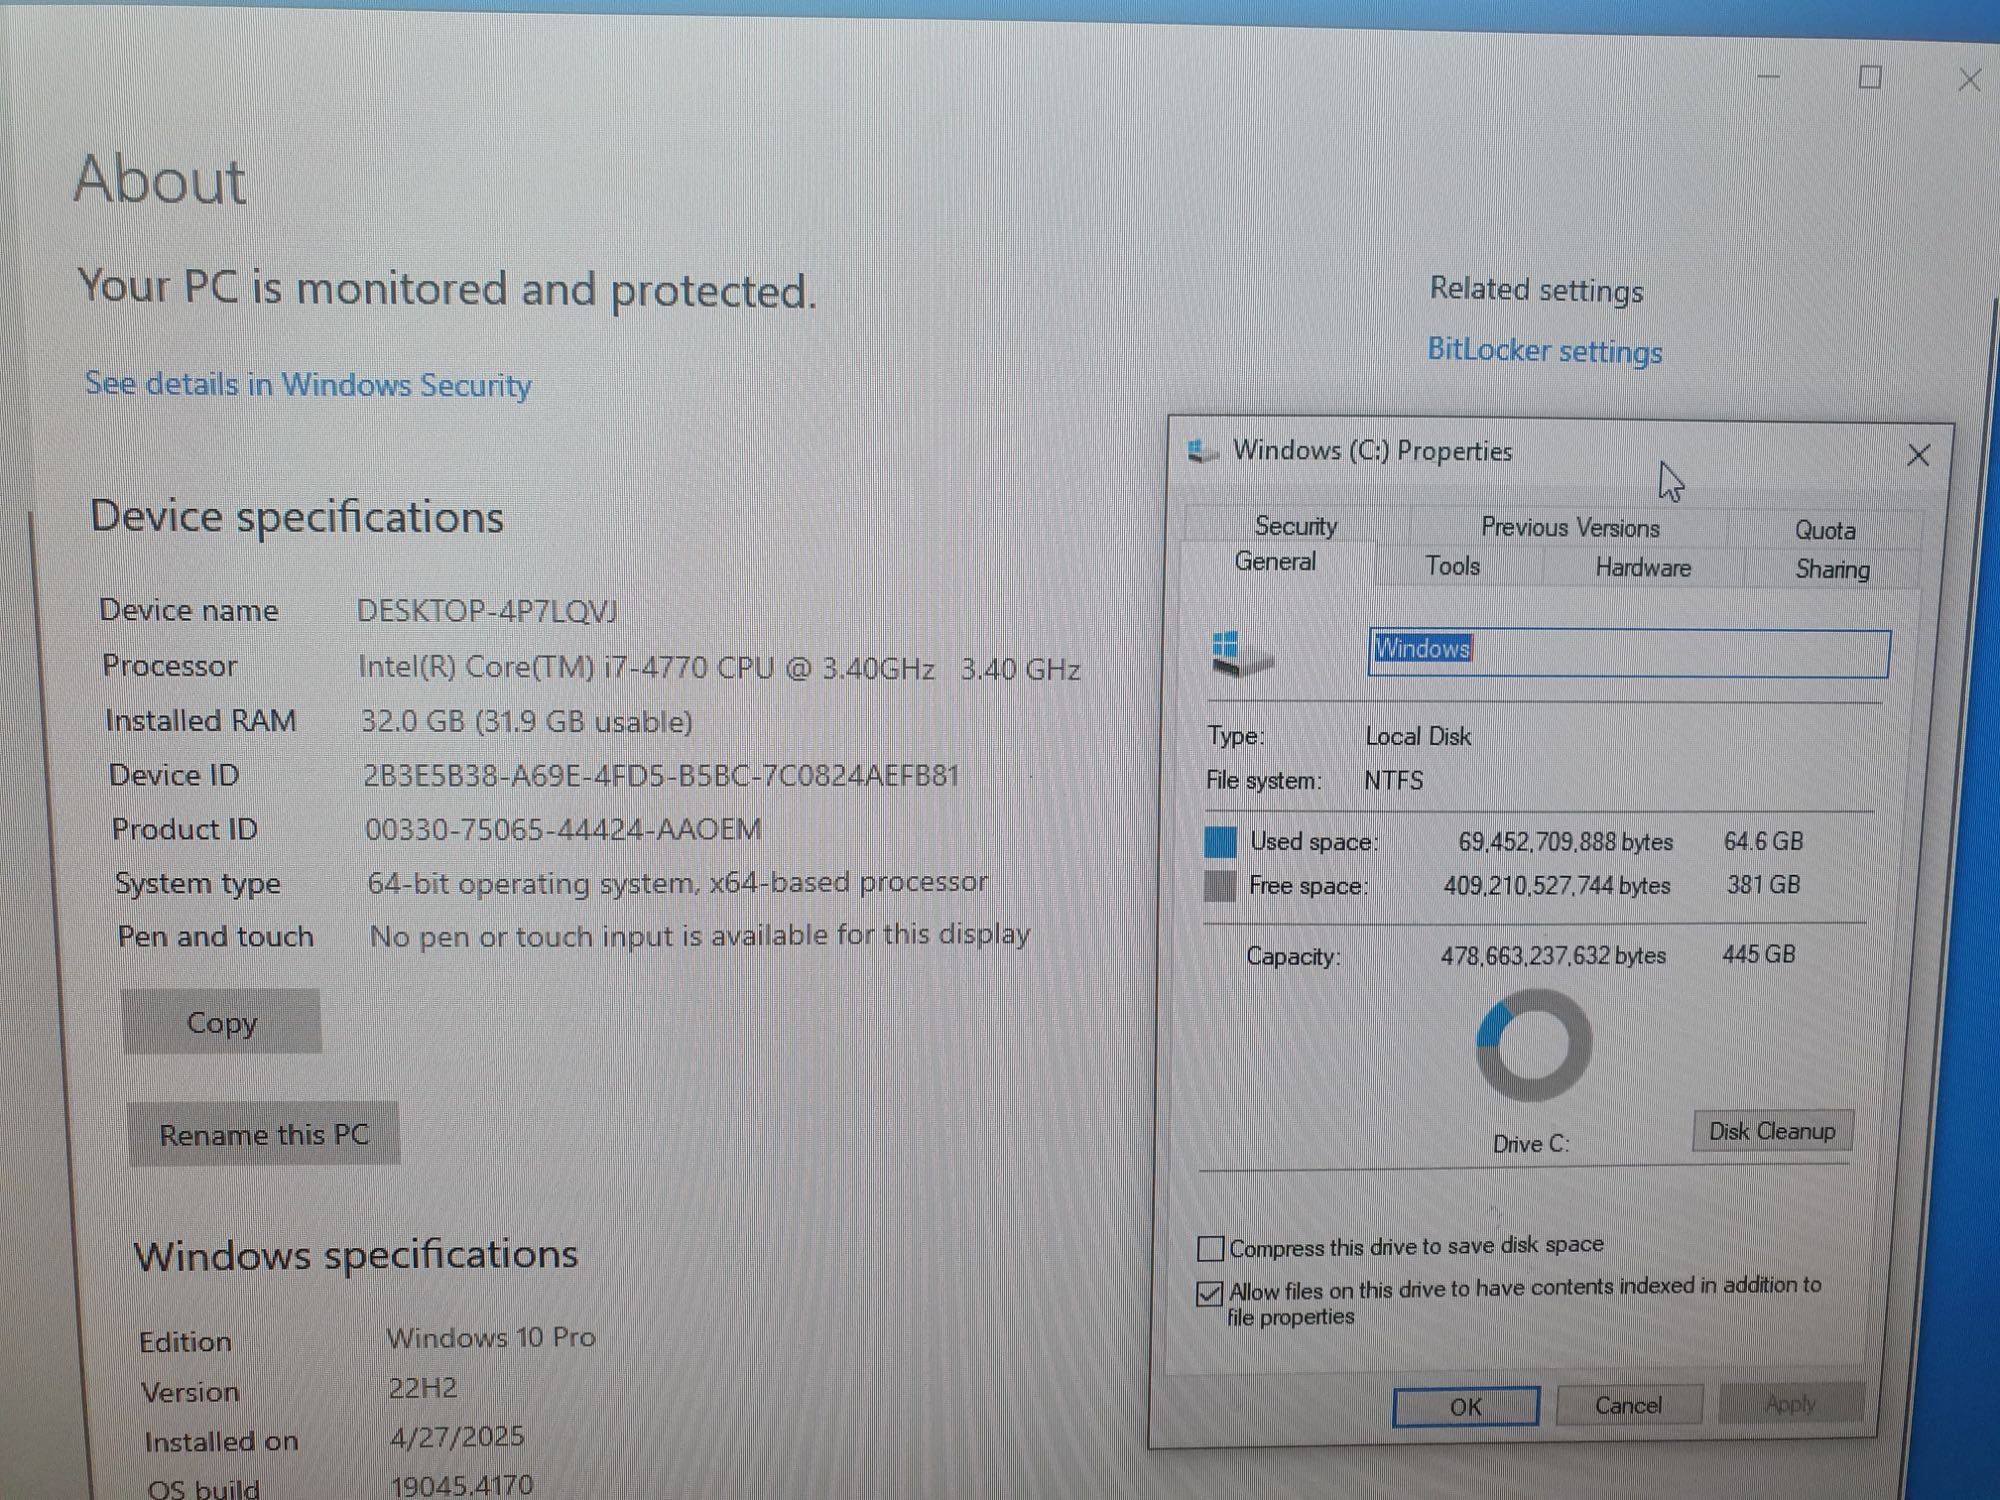Click the greyed Apply button

click(x=1790, y=1404)
